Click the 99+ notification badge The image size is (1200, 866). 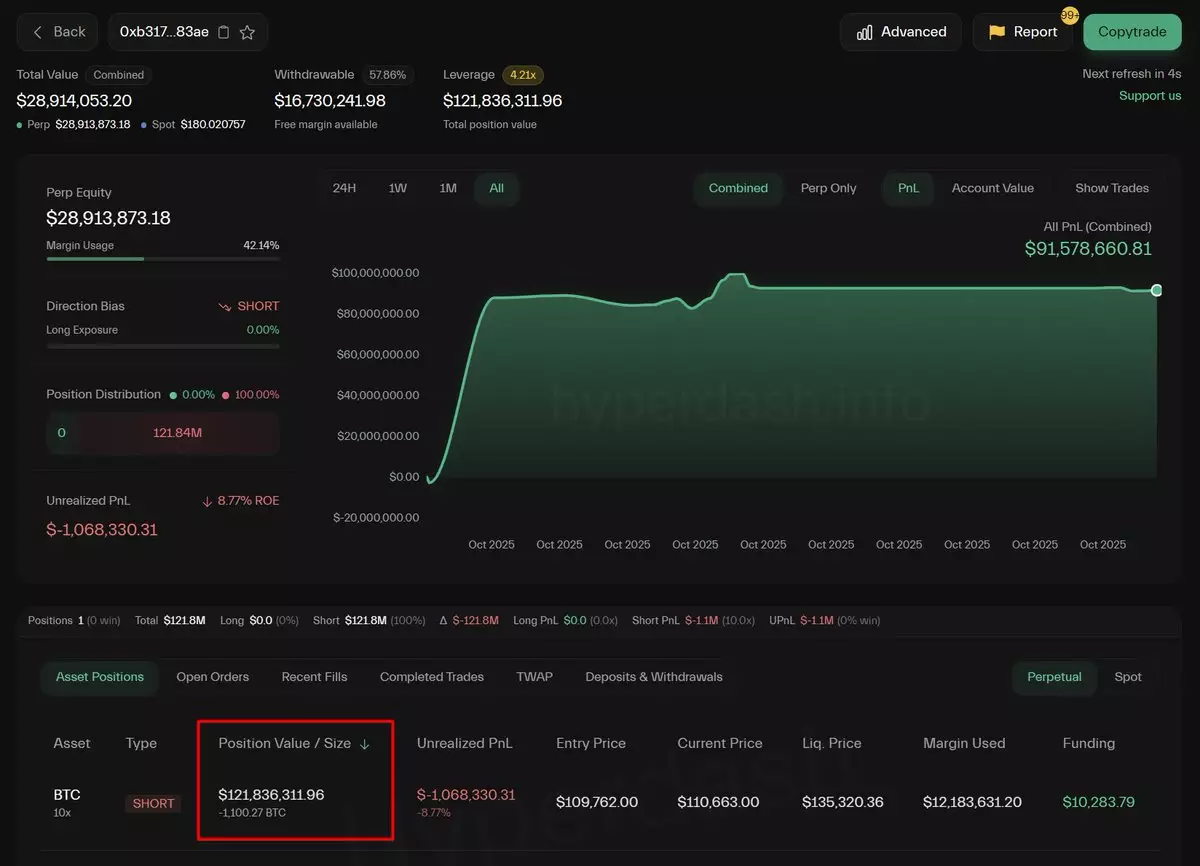point(1069,16)
